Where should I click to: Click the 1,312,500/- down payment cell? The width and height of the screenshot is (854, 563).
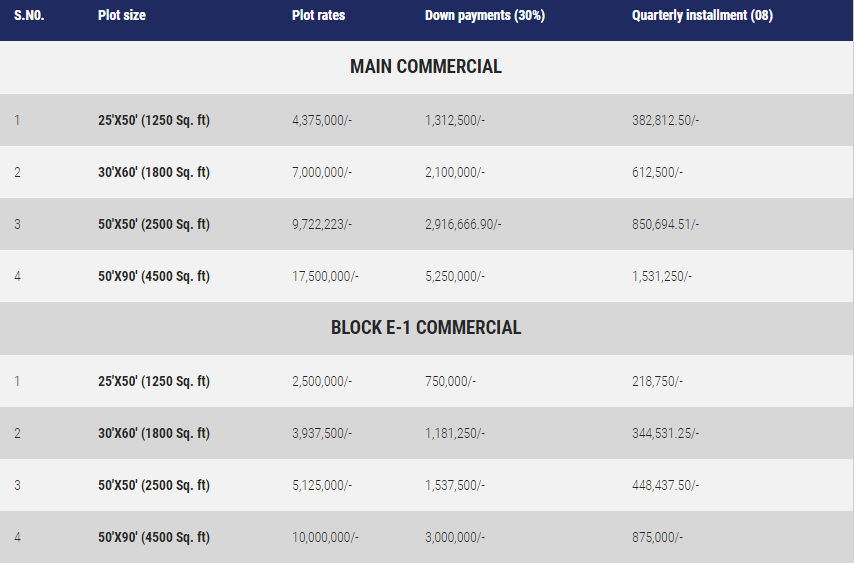[x=455, y=120]
